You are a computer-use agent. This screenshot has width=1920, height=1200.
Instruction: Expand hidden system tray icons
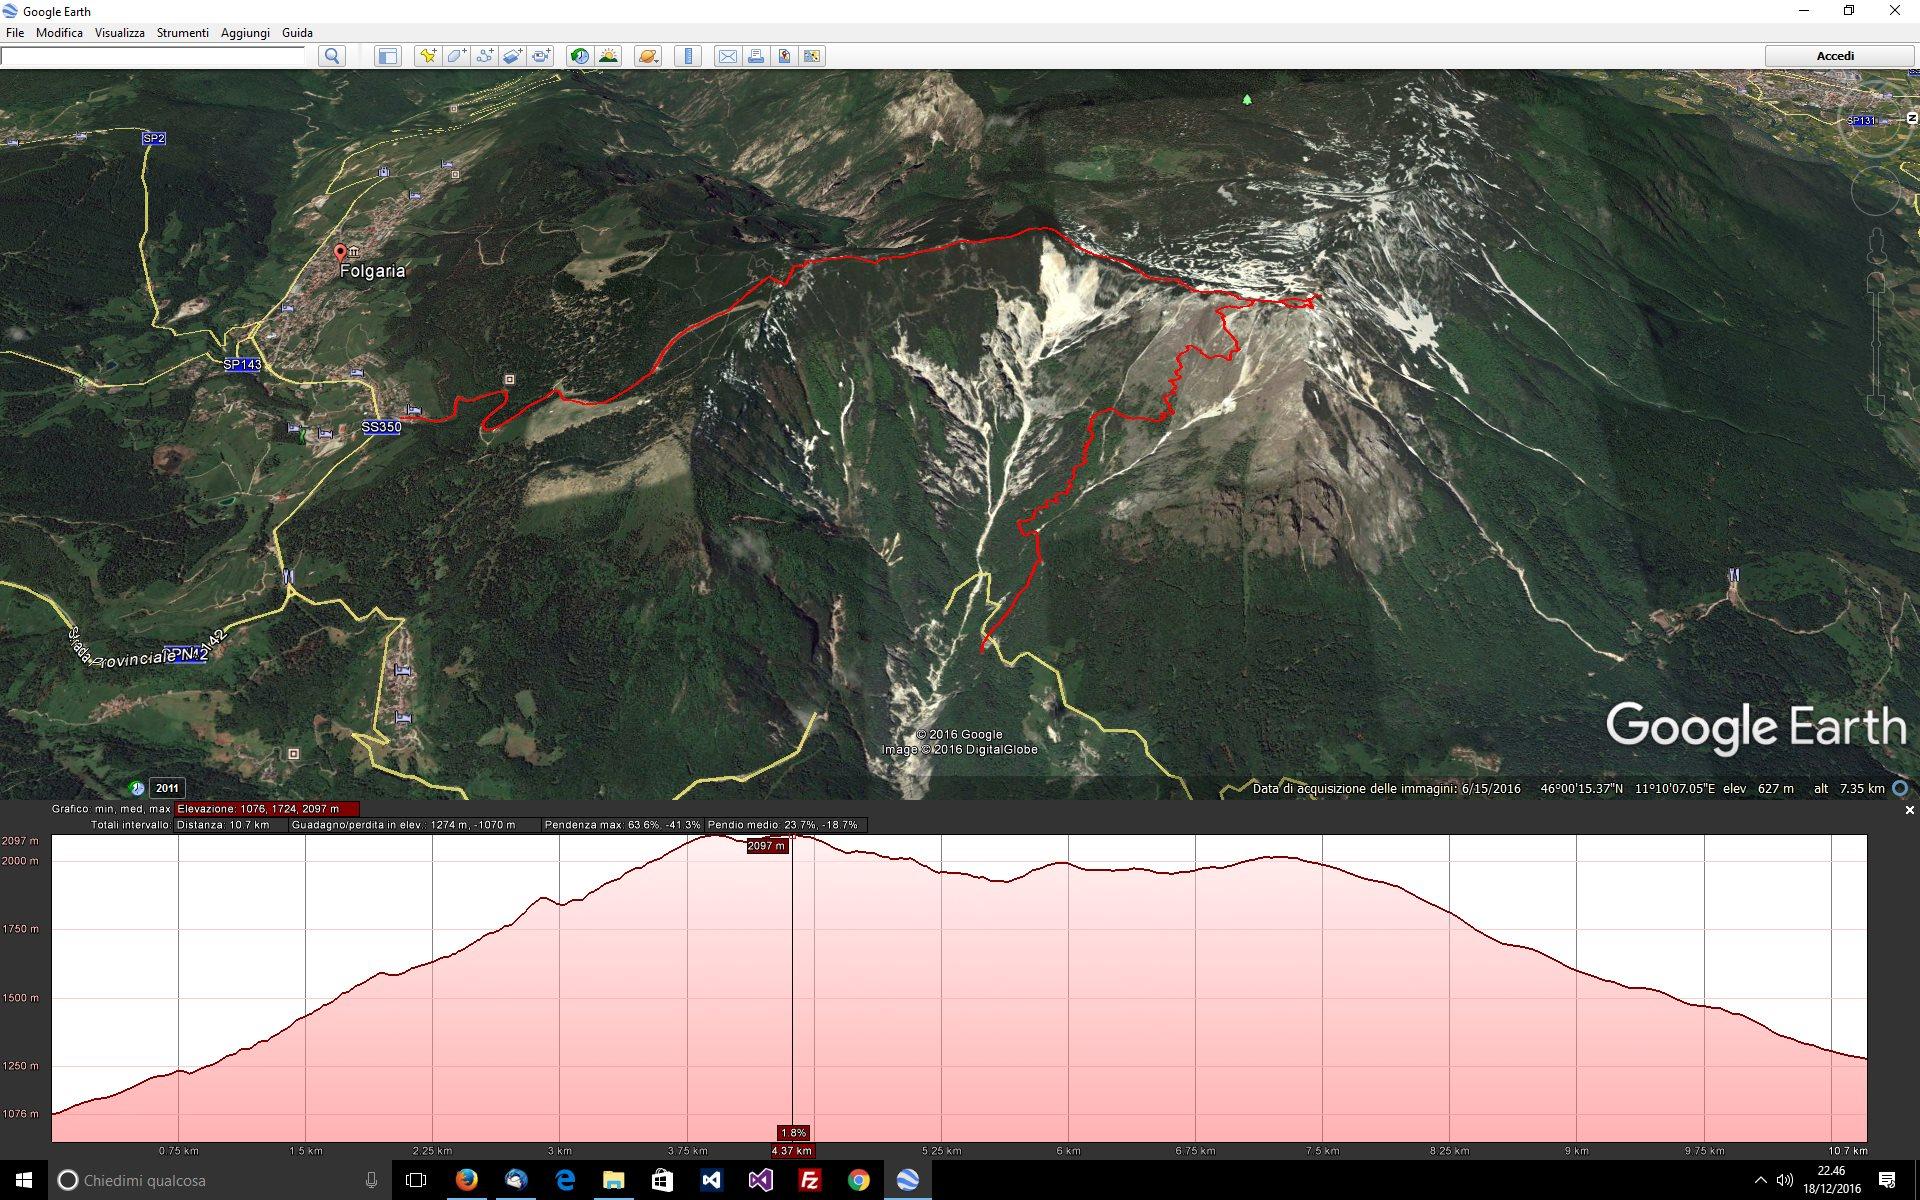point(1761,1180)
